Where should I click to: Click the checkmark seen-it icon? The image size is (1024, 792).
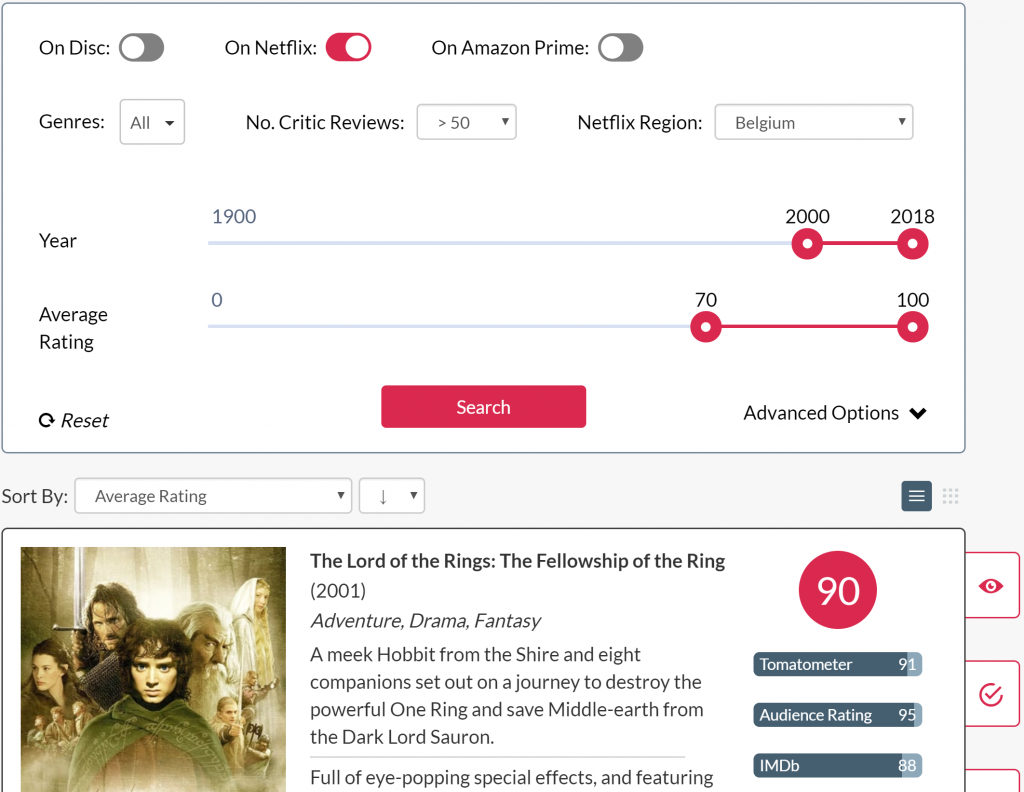point(991,694)
